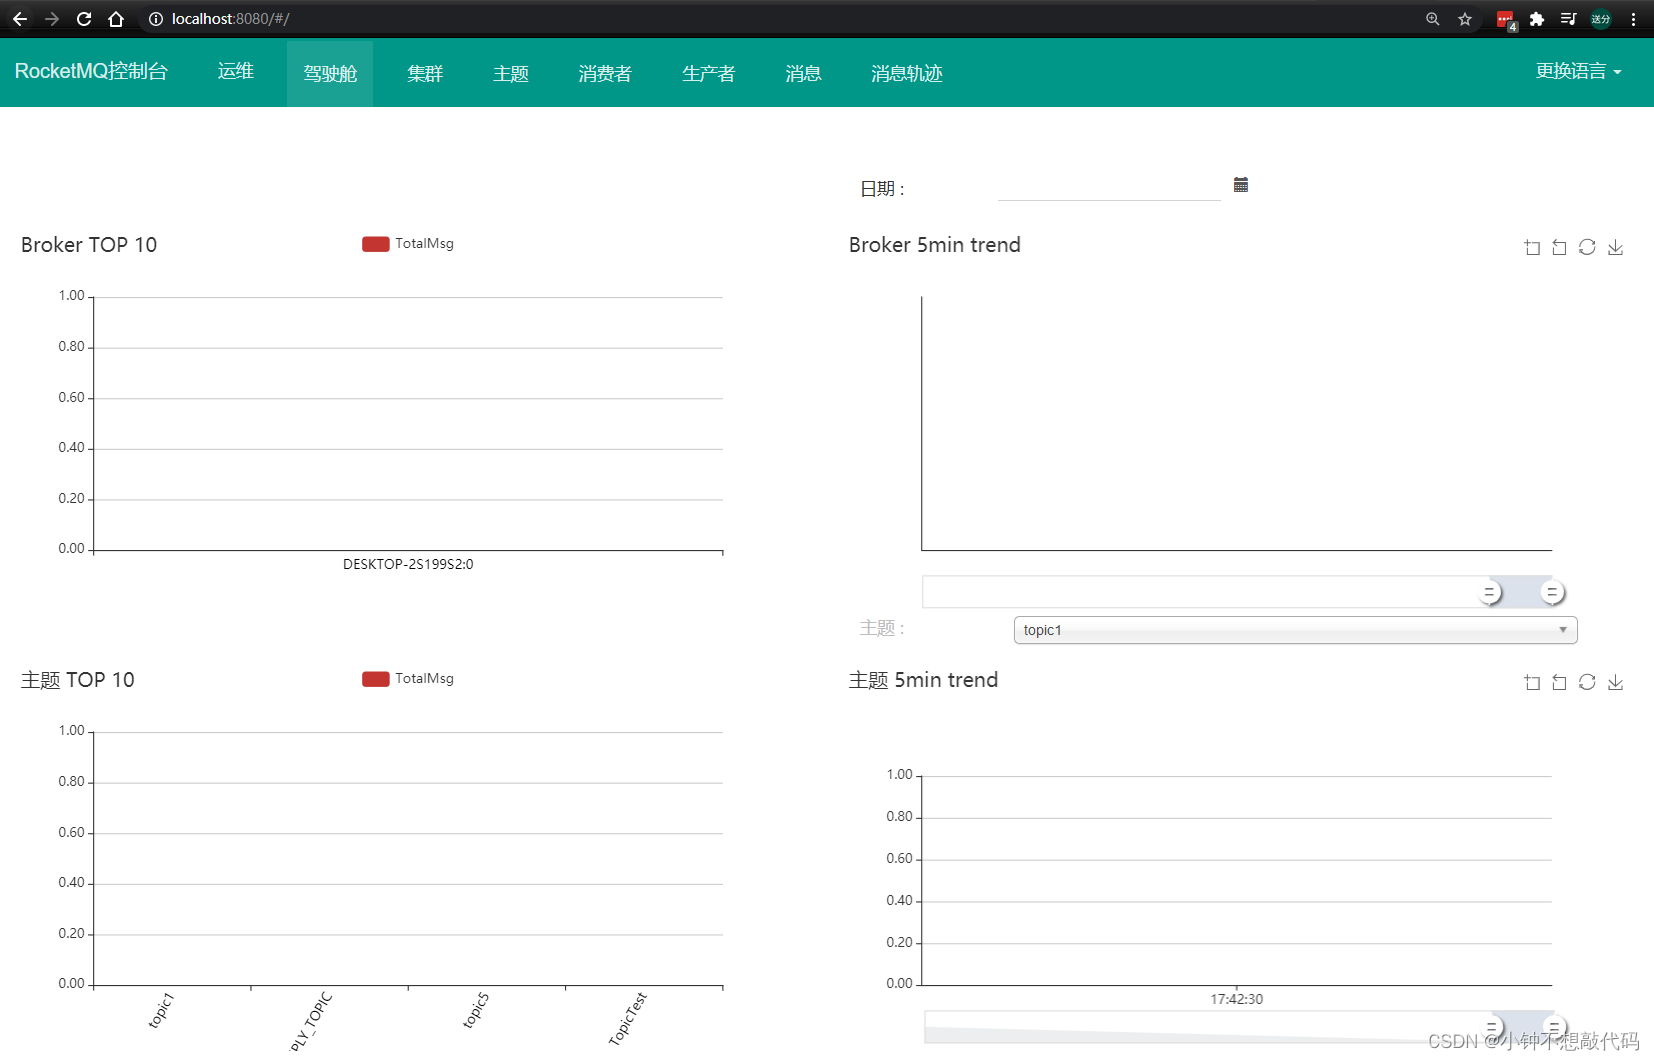This screenshot has height=1060, width=1654.
Task: Bookmark page with the star icon
Action: click(1465, 19)
